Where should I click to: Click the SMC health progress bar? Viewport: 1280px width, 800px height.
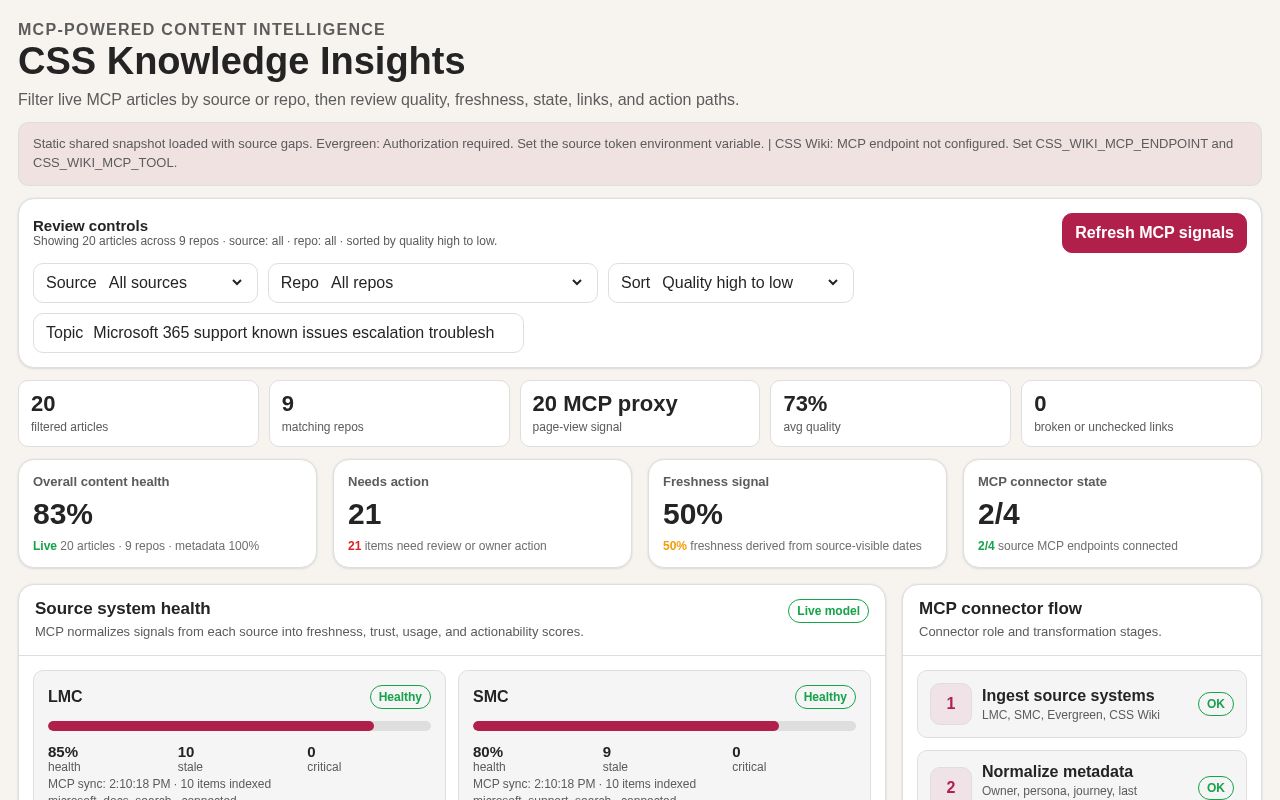pyautogui.click(x=664, y=726)
